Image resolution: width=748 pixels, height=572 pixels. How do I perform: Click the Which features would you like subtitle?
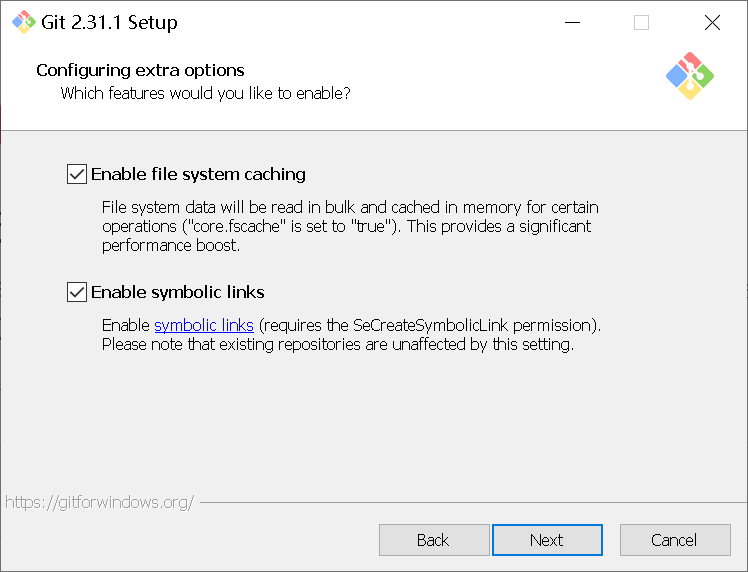click(x=206, y=94)
